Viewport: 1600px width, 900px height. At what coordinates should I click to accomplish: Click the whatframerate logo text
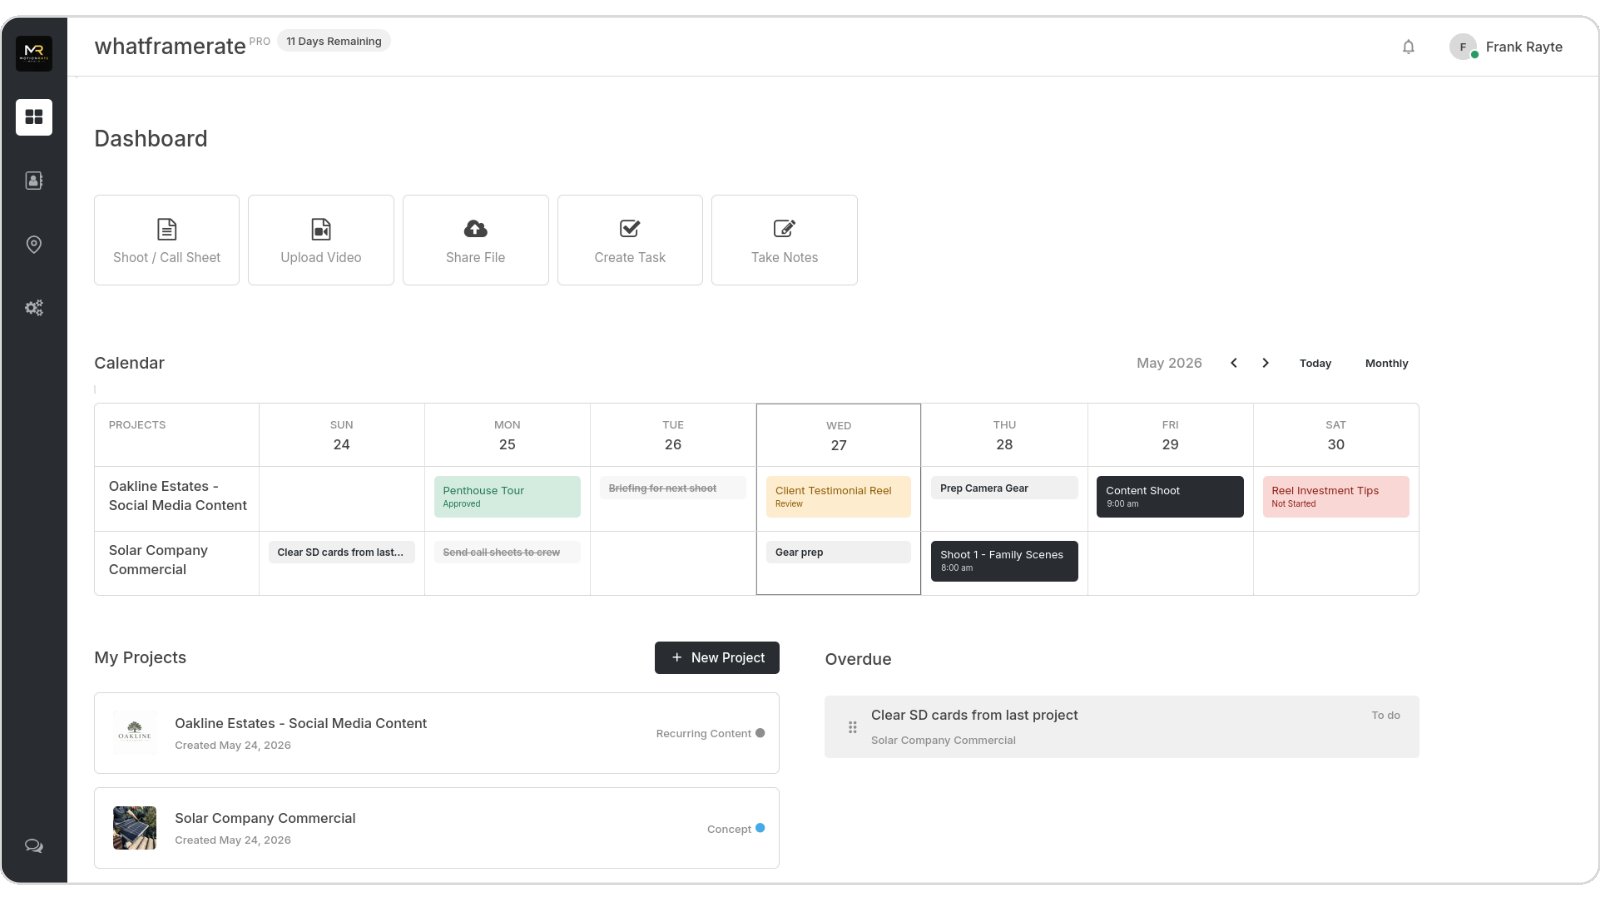[x=170, y=46]
